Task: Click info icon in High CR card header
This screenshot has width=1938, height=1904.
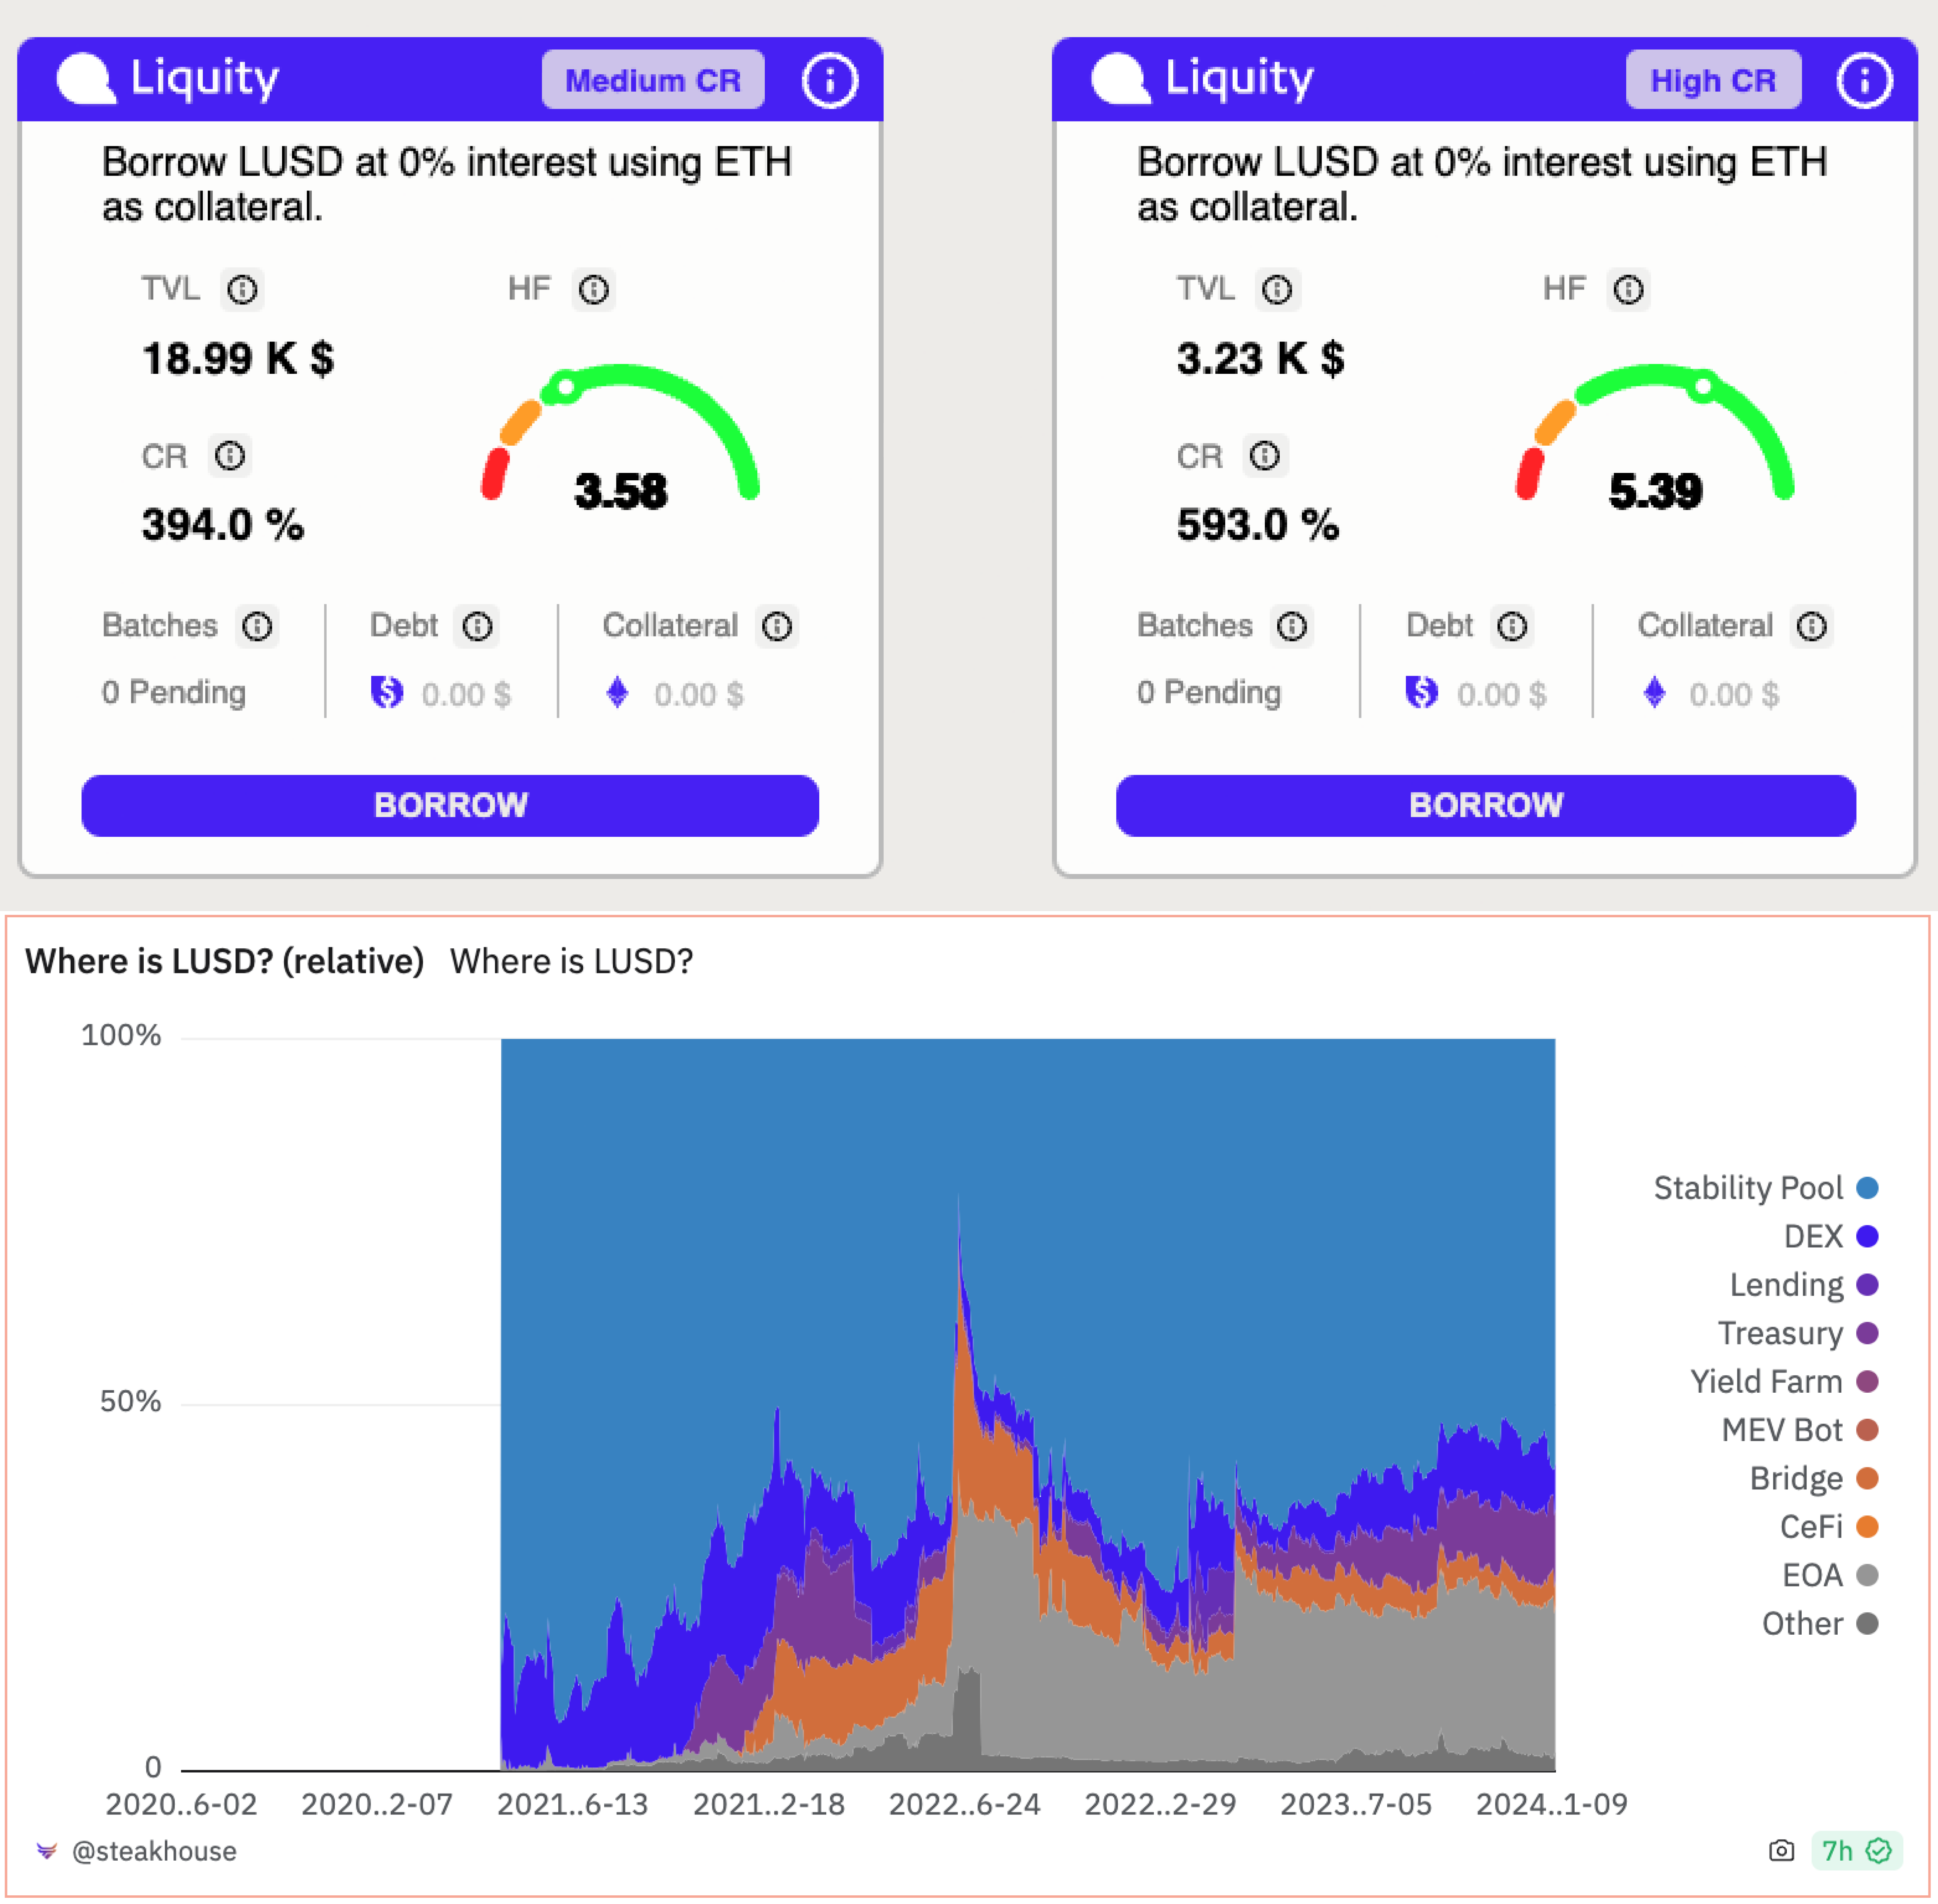Action: (x=1864, y=80)
